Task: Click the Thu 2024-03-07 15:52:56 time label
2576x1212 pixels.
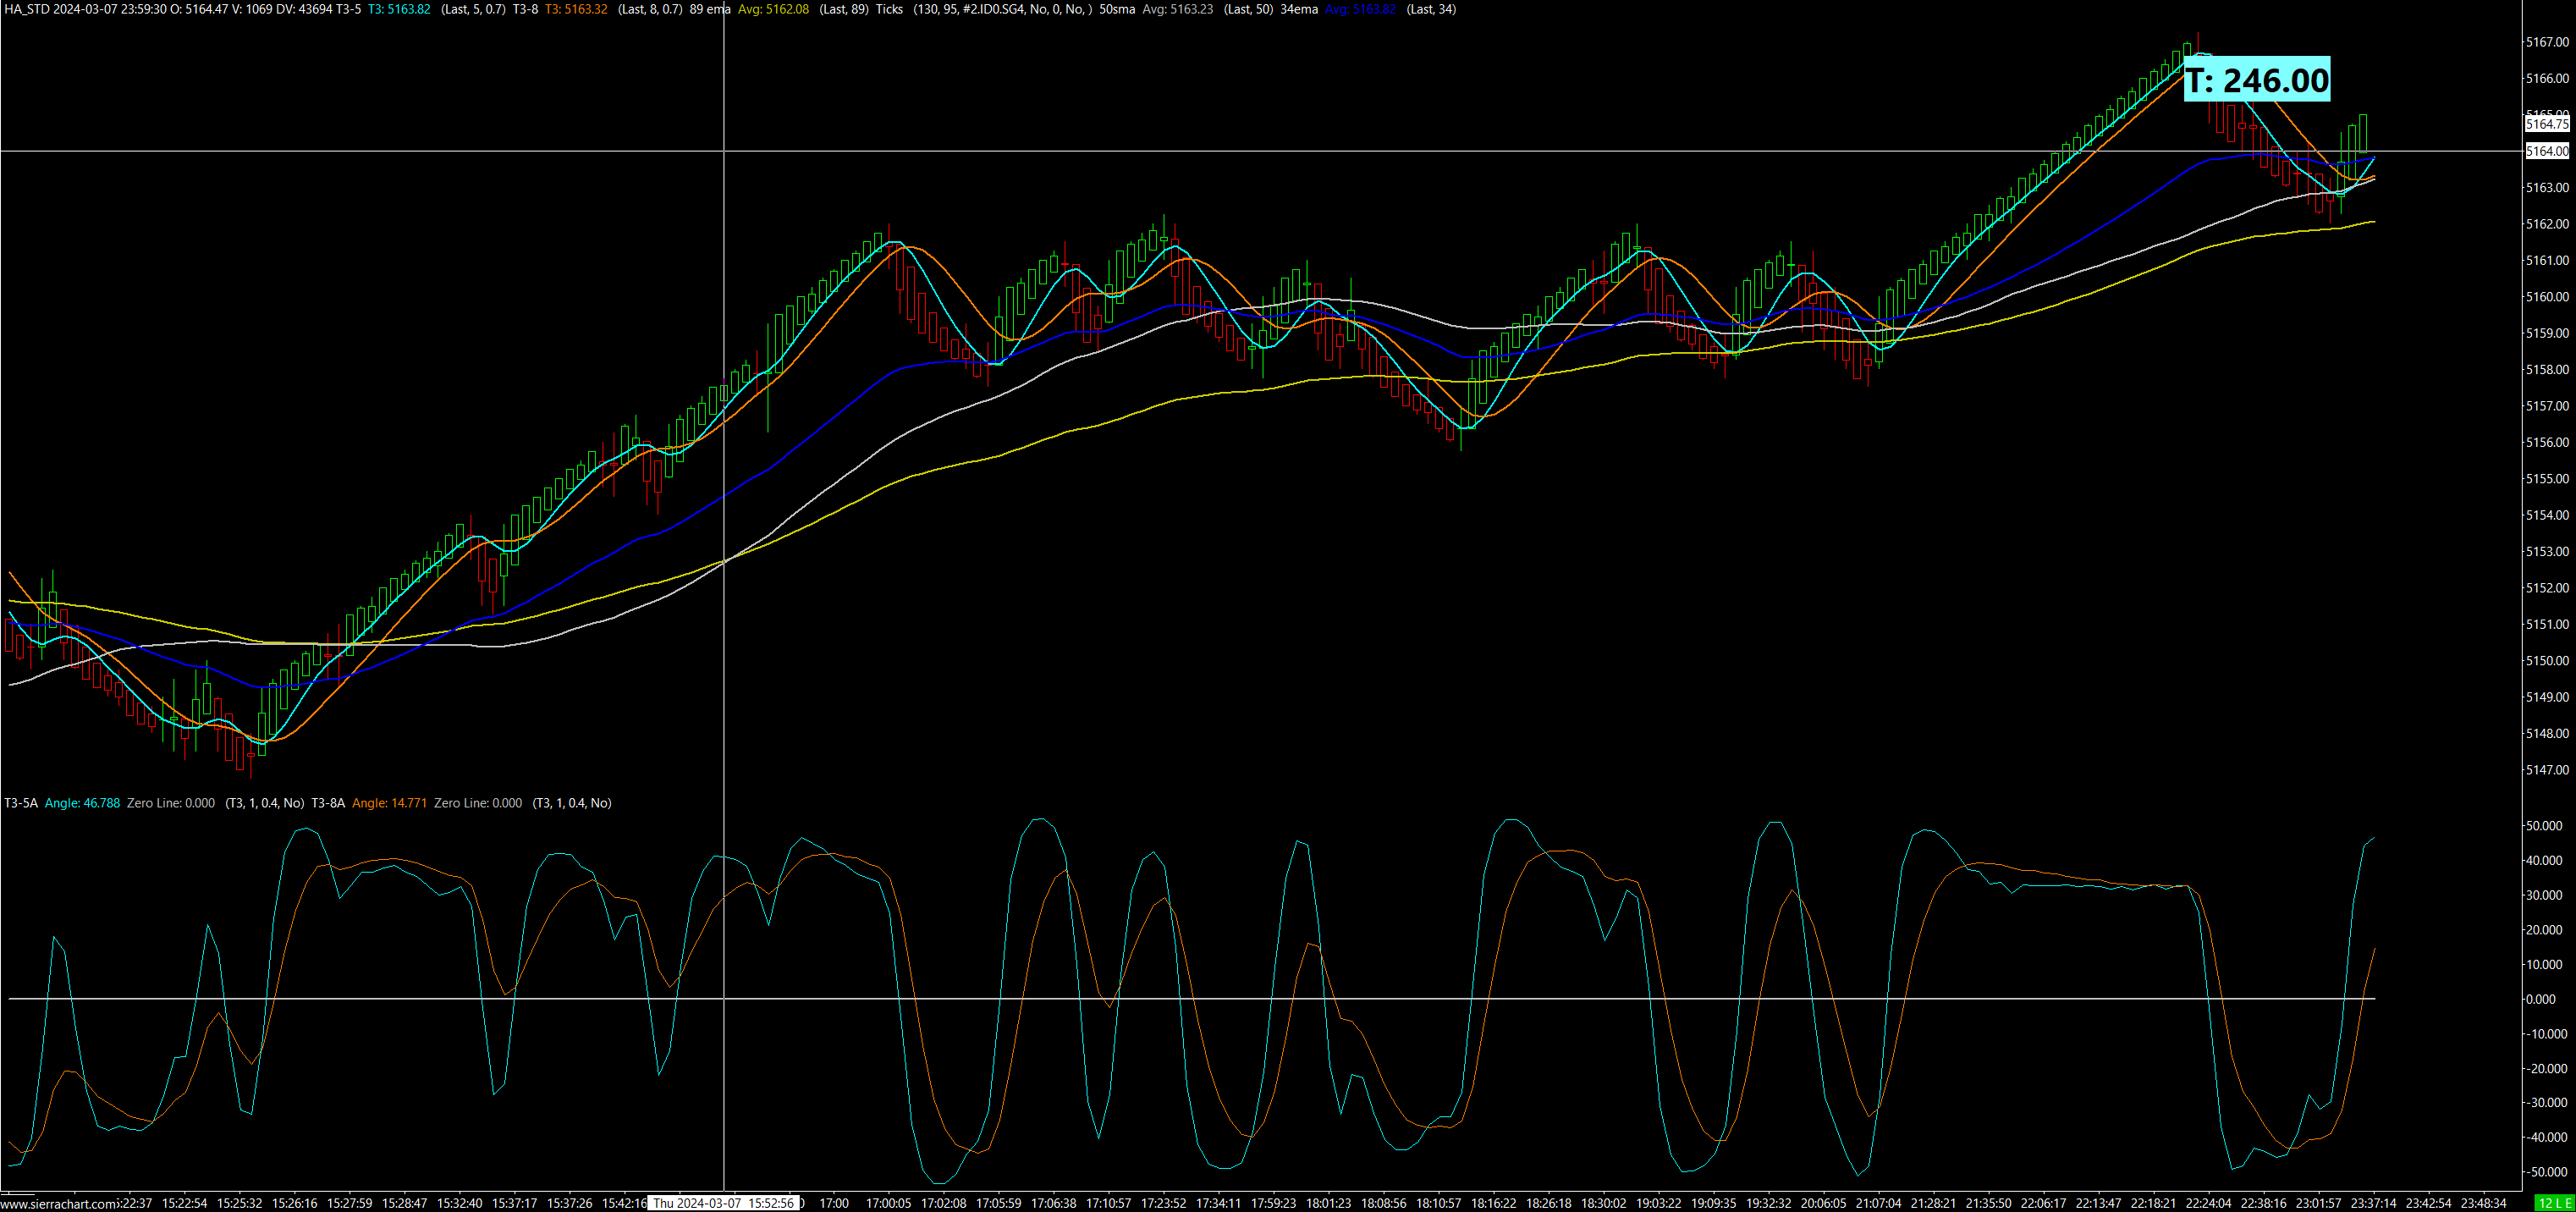Action: pos(724,1203)
